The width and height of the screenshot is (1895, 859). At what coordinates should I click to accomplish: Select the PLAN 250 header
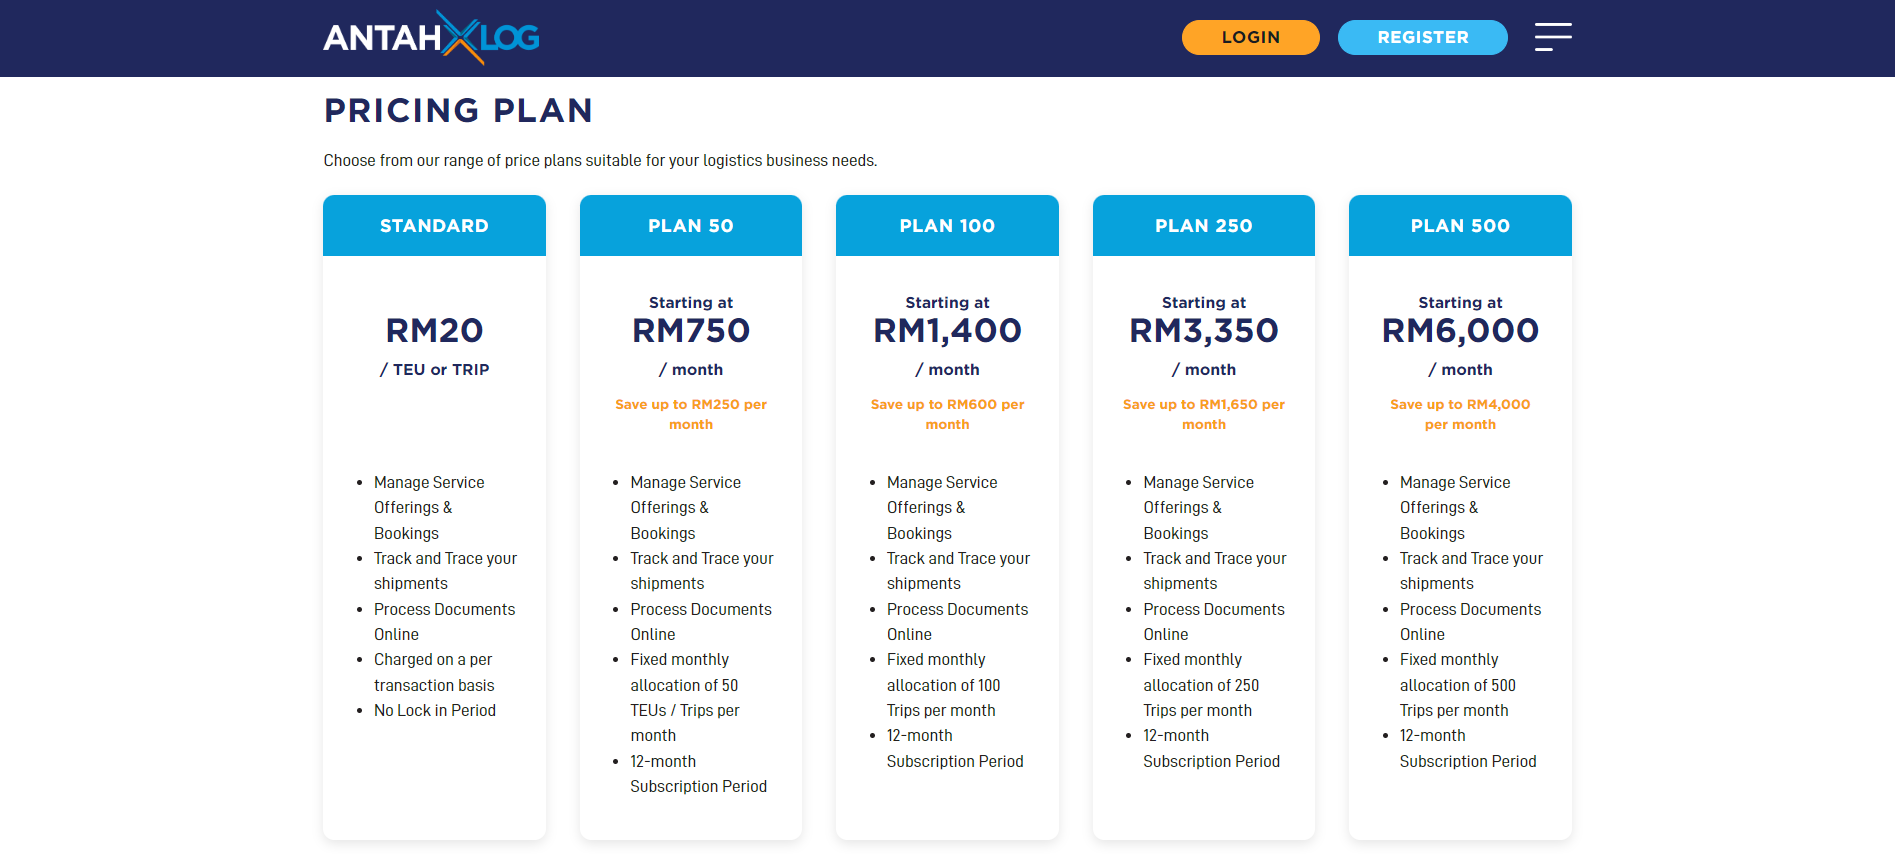[1204, 226]
